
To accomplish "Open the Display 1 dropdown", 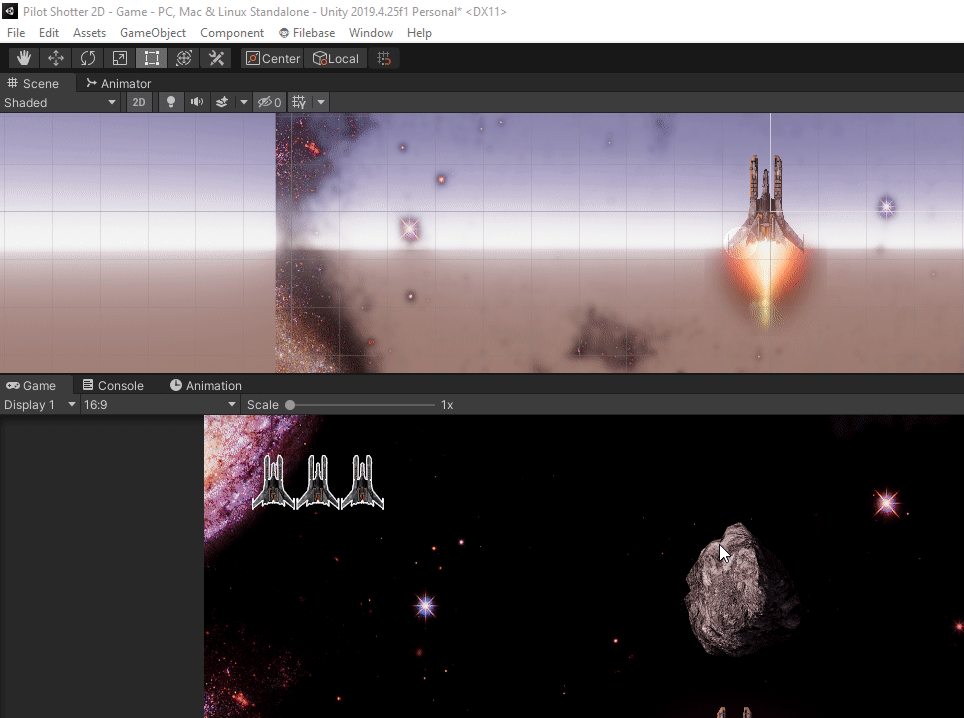I will pyautogui.click(x=39, y=404).
